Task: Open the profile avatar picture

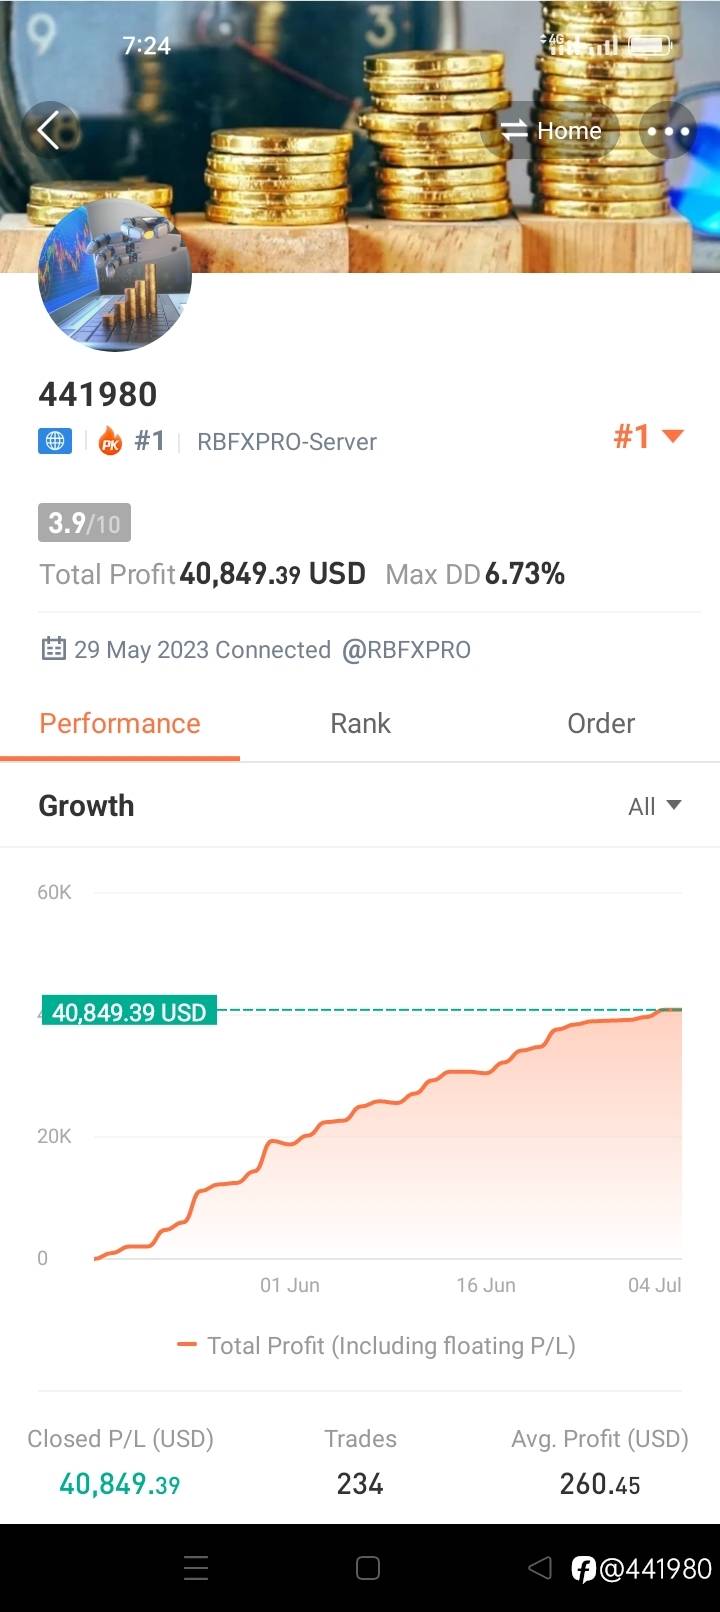Action: click(115, 275)
